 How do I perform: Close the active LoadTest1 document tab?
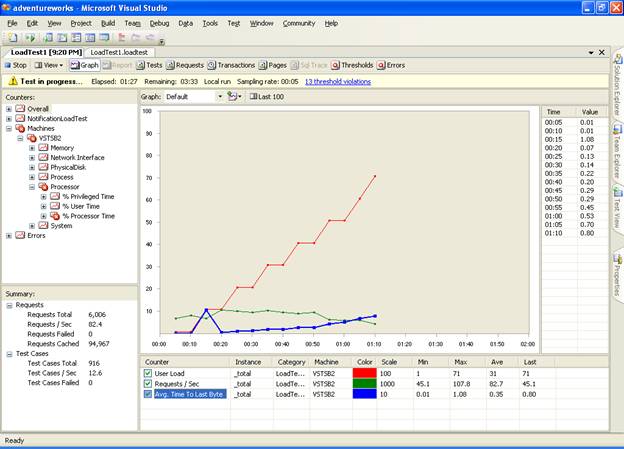click(602, 52)
